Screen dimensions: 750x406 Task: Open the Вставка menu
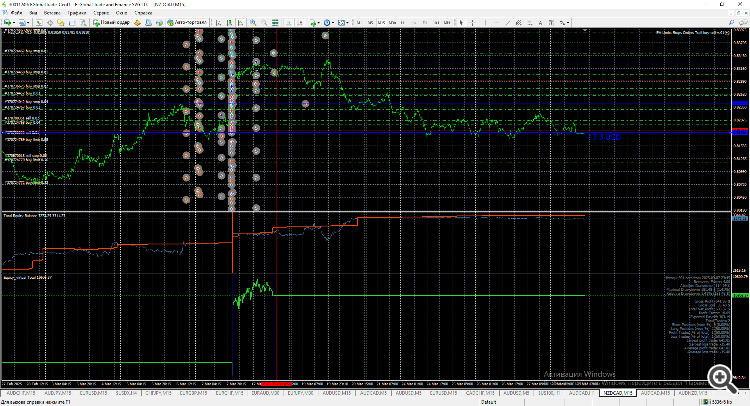coord(52,13)
